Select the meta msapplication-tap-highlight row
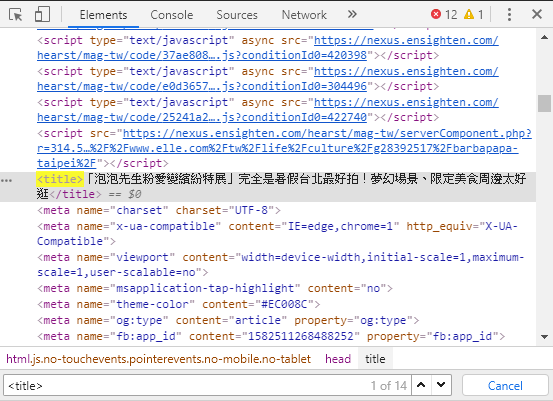This screenshot has height=401, width=553. pyautogui.click(x=215, y=288)
